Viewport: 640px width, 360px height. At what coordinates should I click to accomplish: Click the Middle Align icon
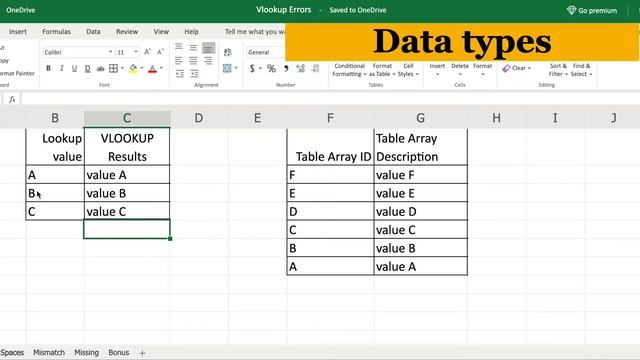click(x=193, y=48)
